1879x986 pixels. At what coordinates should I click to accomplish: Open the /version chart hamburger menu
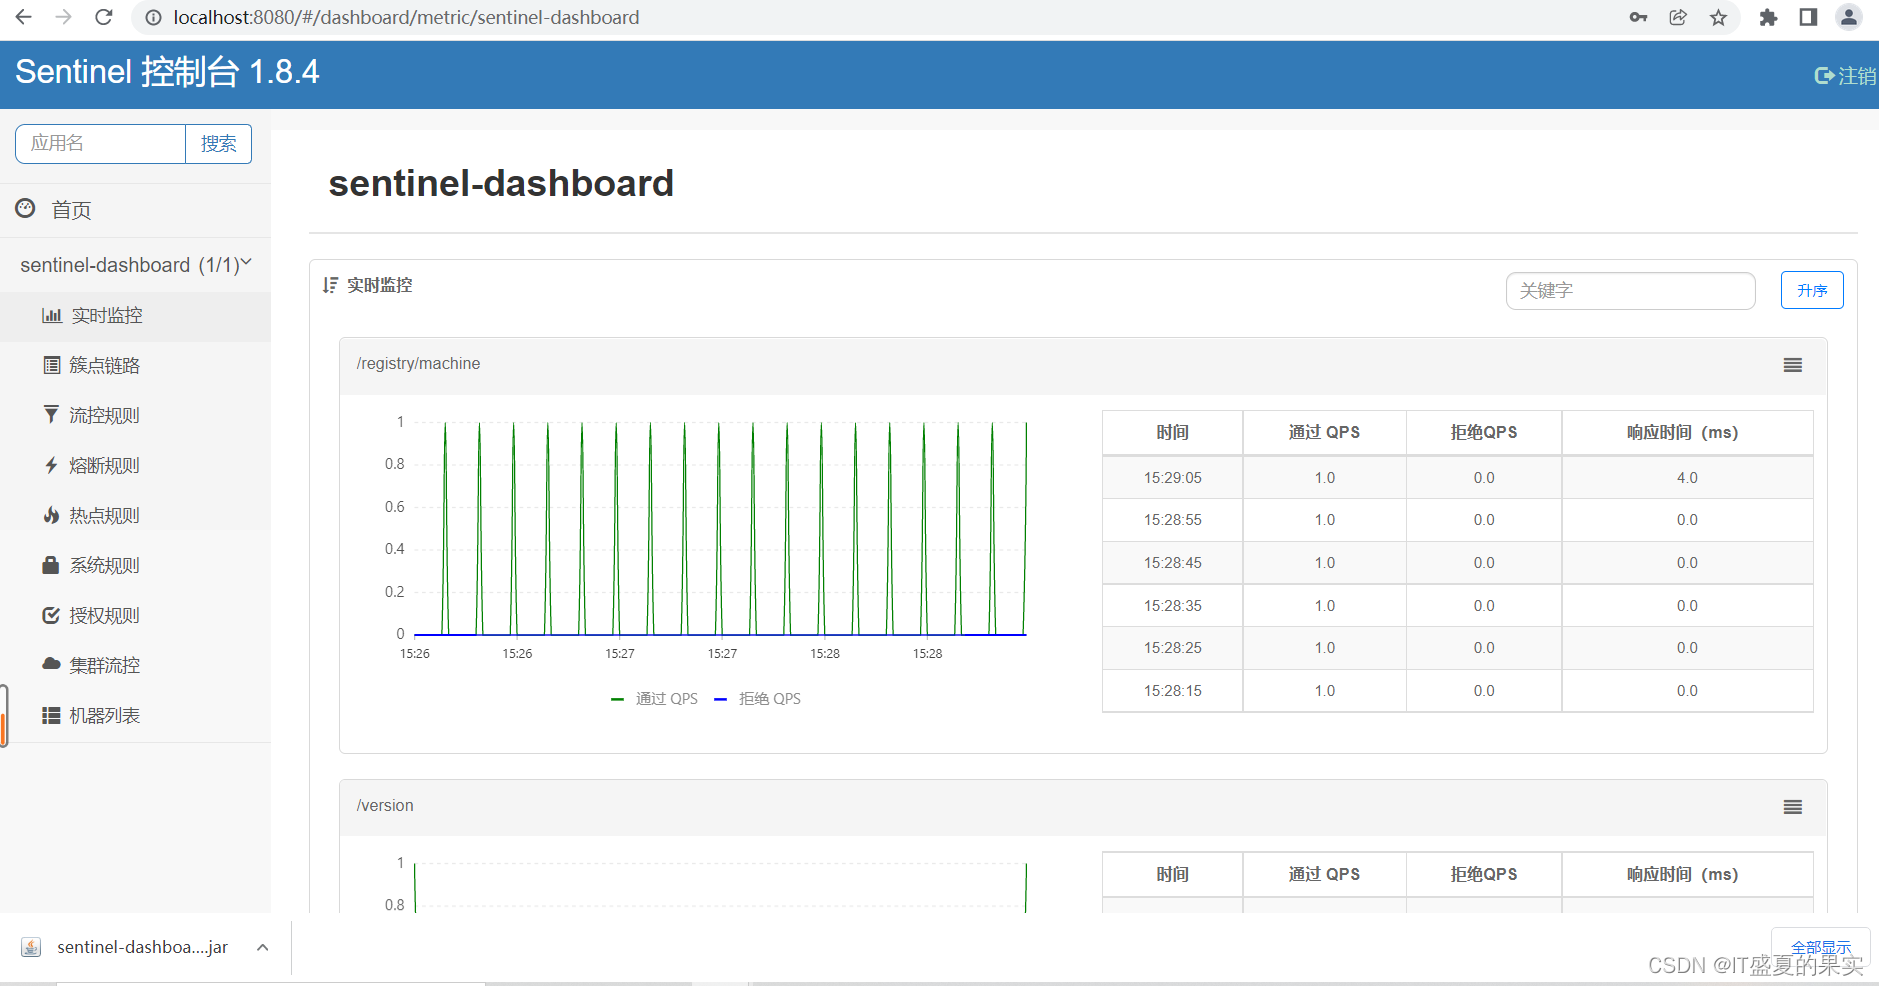click(1793, 807)
